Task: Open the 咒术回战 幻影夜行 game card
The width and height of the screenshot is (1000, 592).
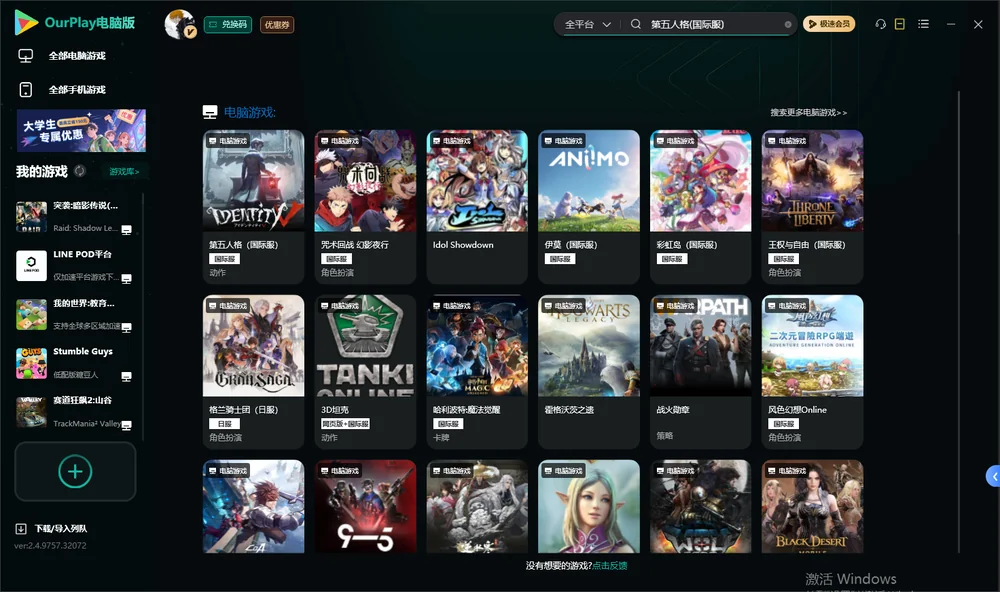Action: pos(365,207)
